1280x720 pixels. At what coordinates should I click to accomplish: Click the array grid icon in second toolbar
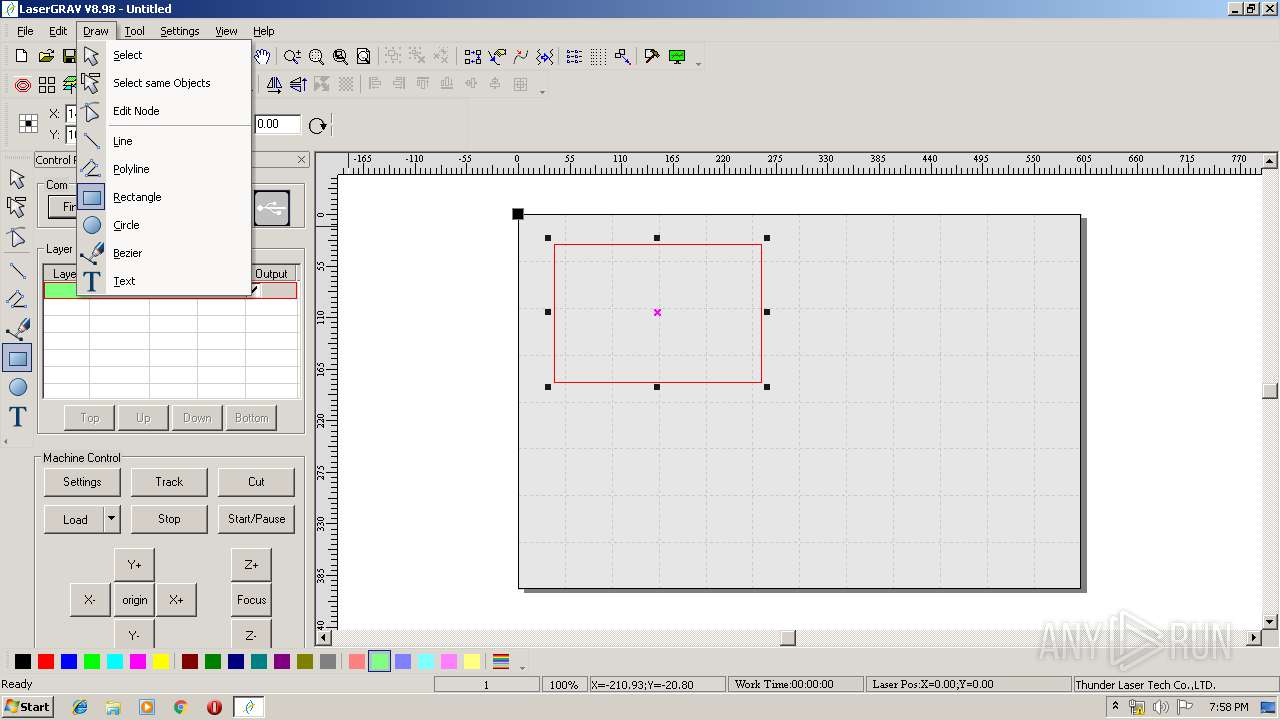pyautogui.click(x=47, y=85)
